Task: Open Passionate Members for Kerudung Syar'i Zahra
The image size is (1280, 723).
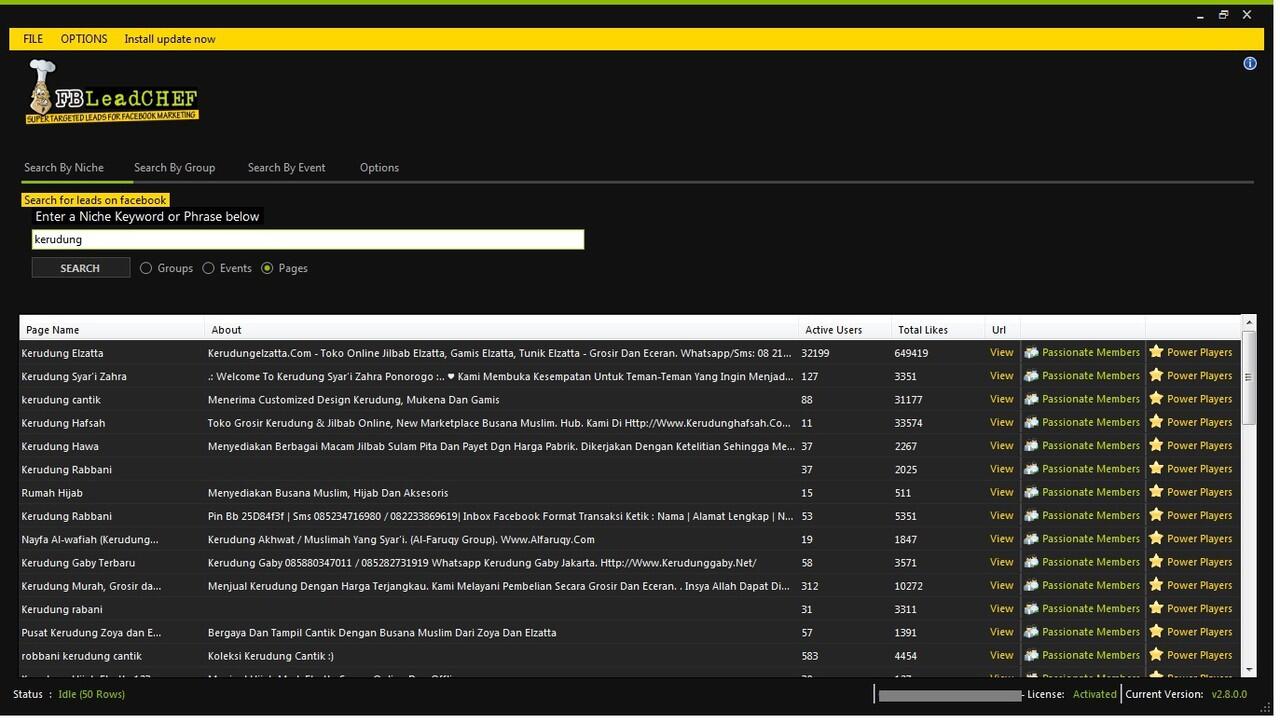Action: coord(1082,376)
